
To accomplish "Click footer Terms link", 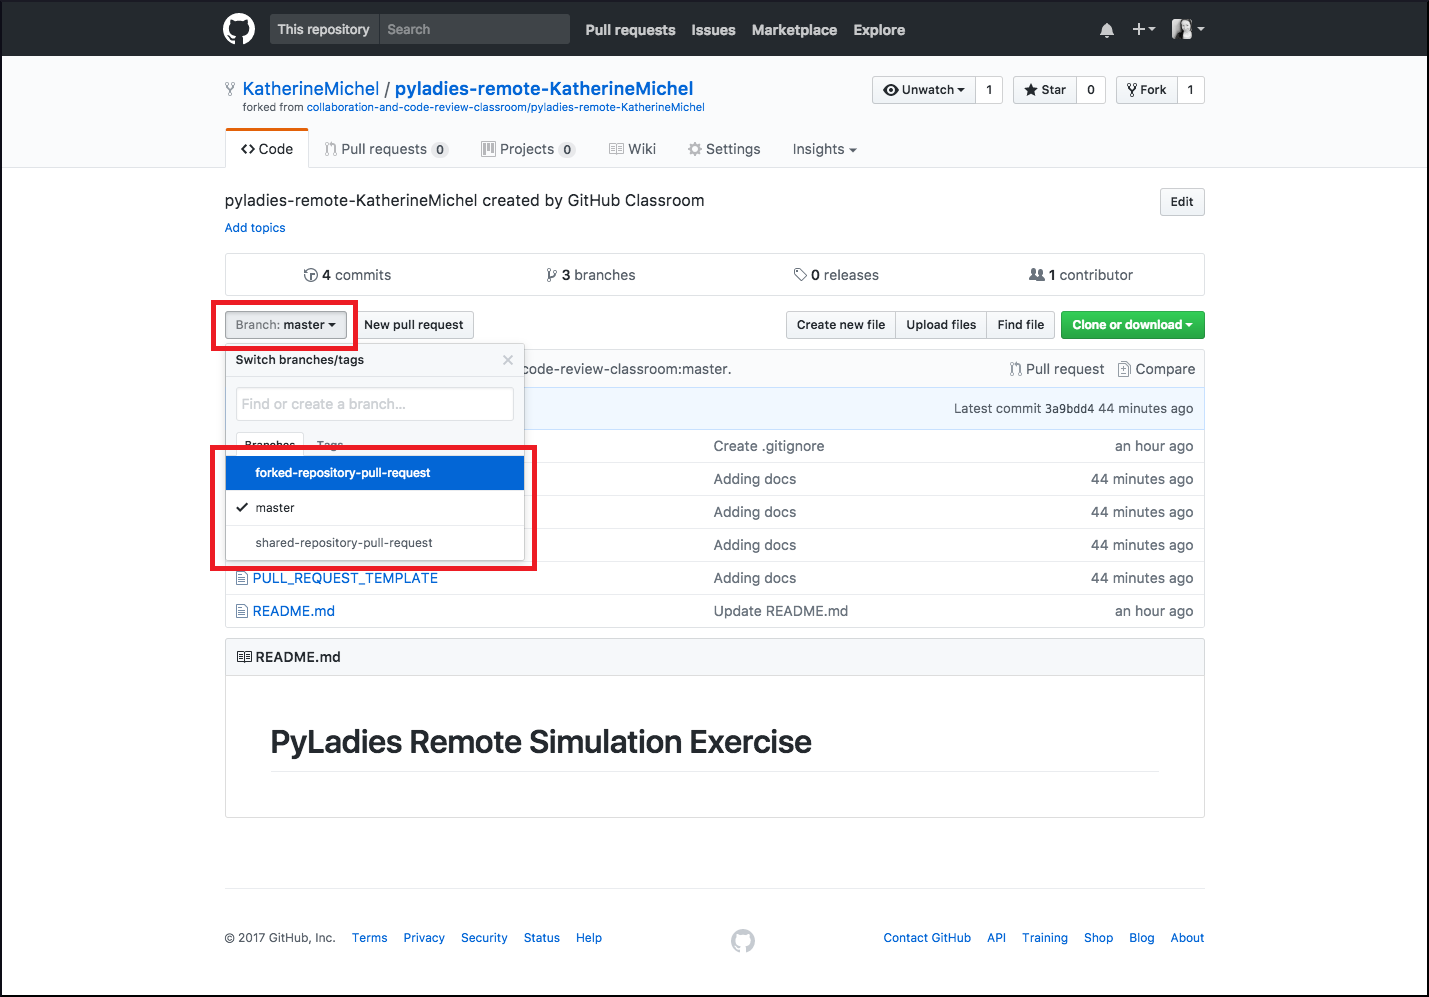I will pyautogui.click(x=370, y=938).
